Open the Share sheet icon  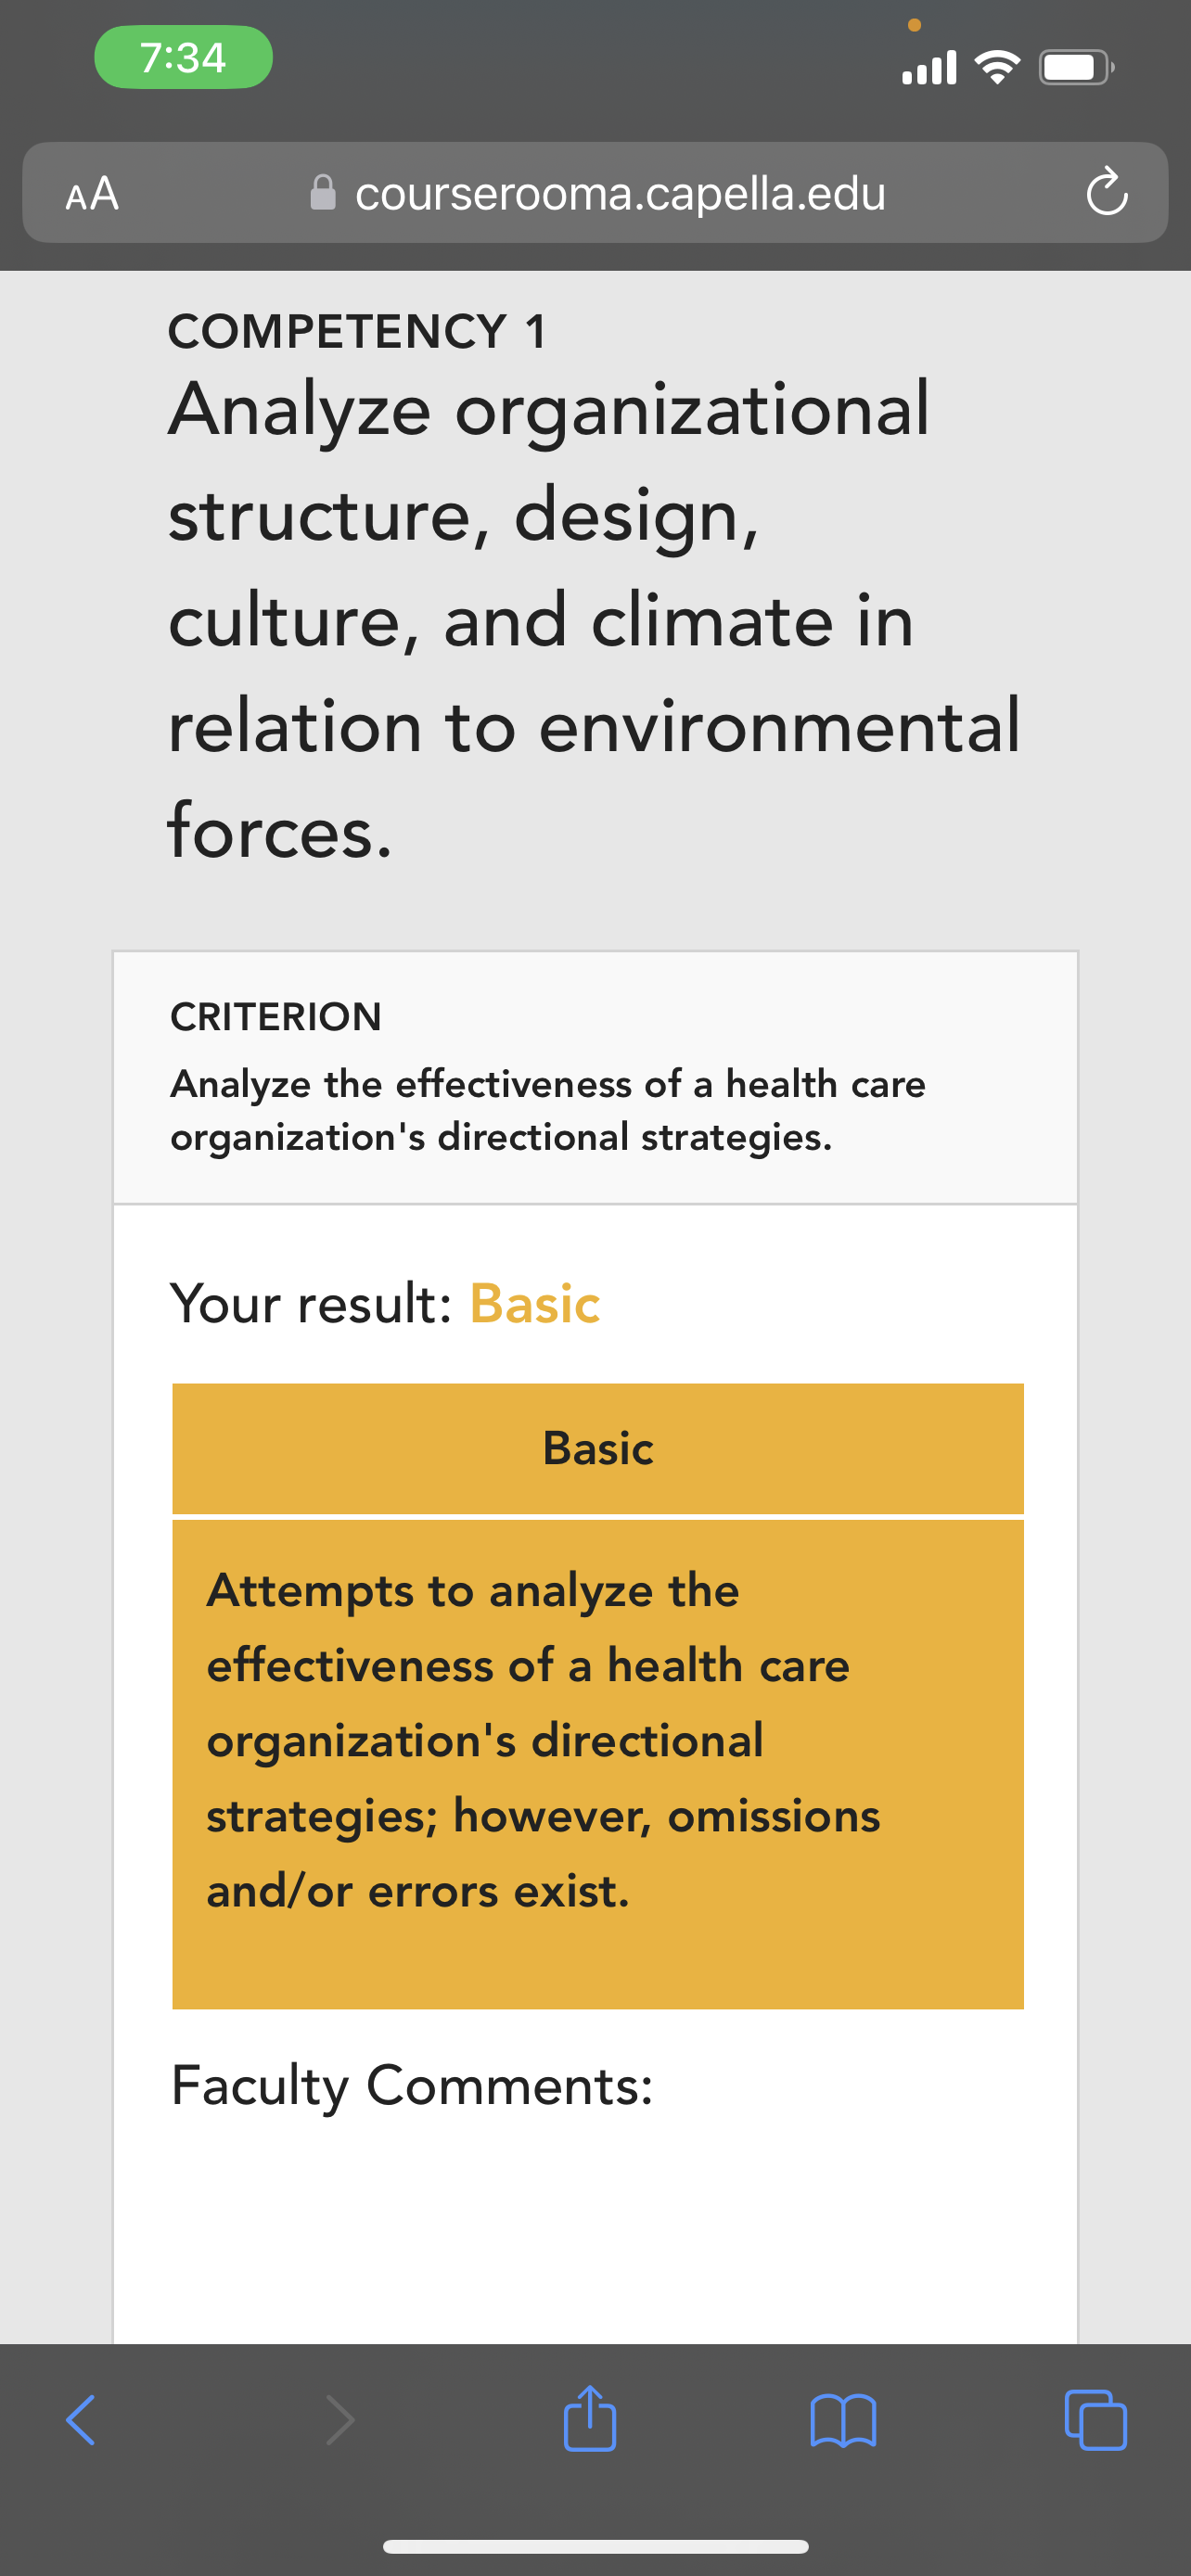tap(590, 2417)
